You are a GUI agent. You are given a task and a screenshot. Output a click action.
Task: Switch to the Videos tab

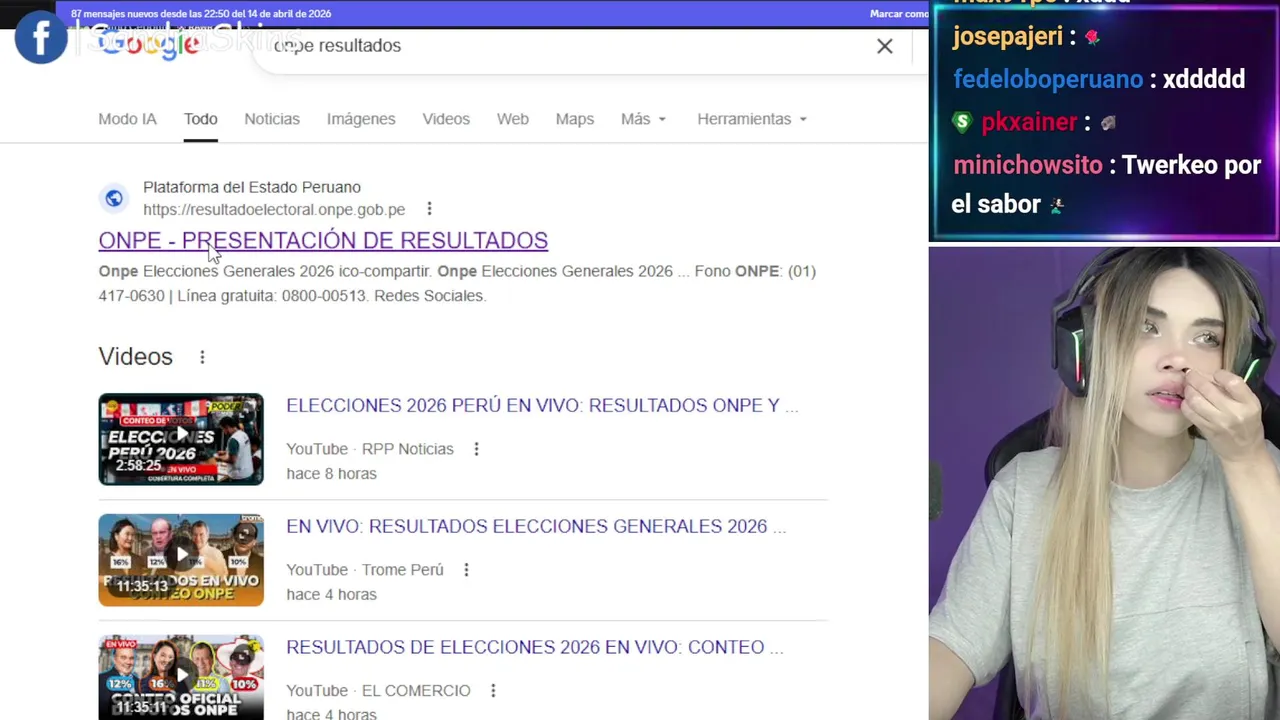[x=446, y=119]
